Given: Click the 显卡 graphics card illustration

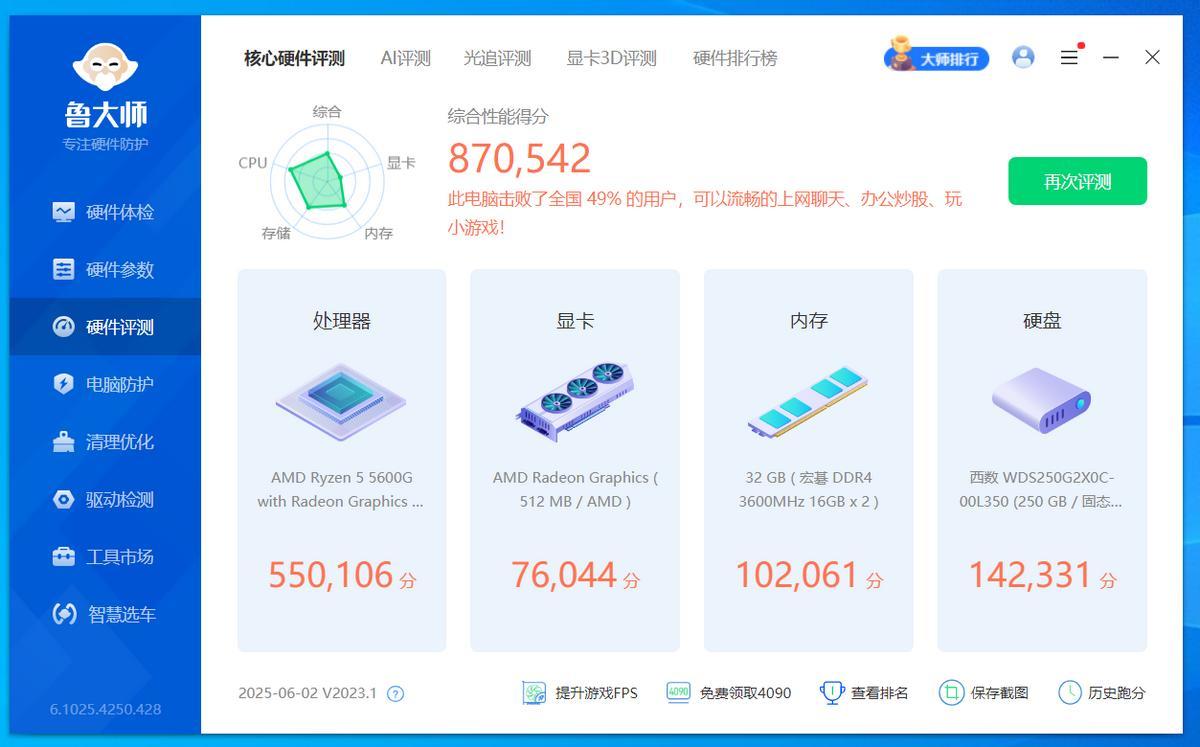Looking at the screenshot, I should [x=575, y=402].
